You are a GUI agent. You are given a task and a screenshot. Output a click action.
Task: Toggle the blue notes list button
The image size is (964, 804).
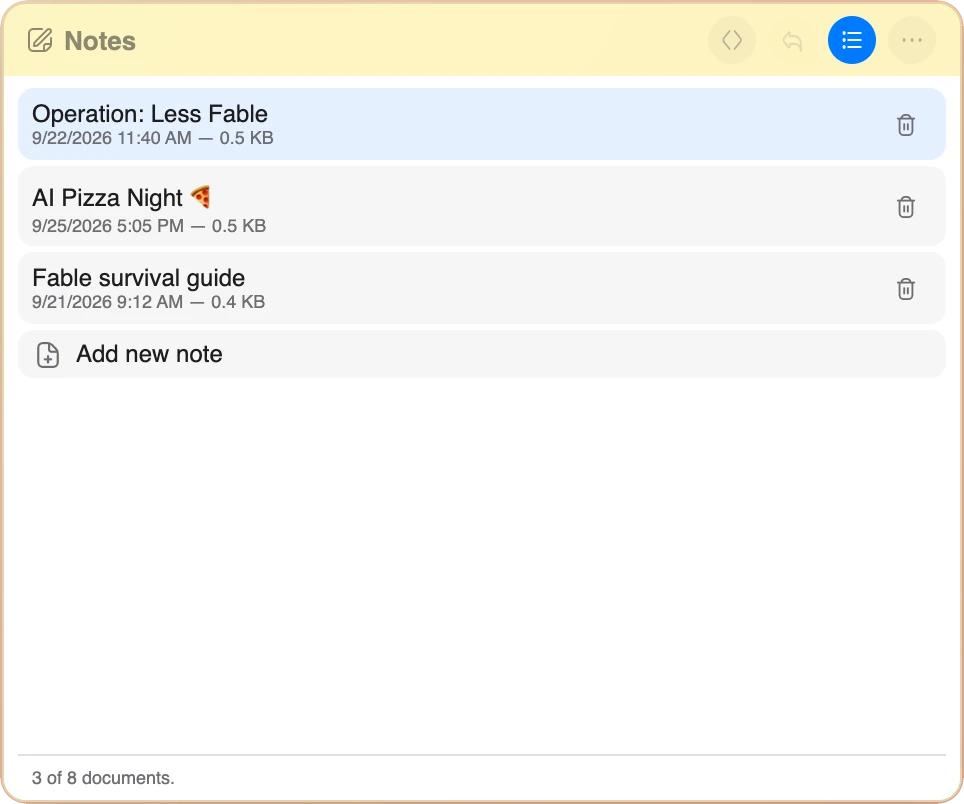click(851, 41)
